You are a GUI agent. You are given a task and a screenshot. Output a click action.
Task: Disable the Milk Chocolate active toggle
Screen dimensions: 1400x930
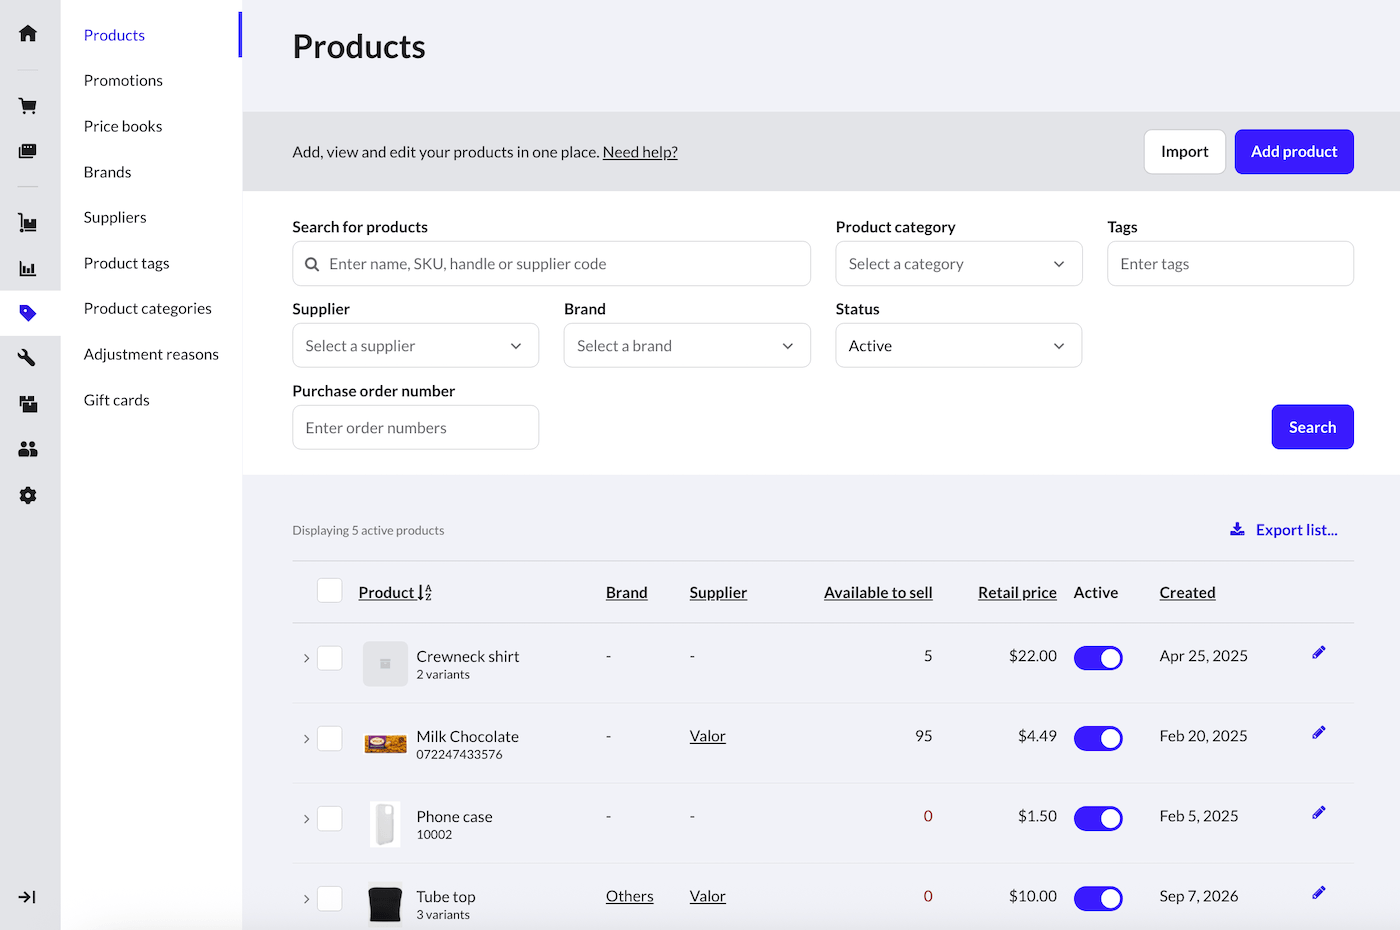pos(1098,738)
